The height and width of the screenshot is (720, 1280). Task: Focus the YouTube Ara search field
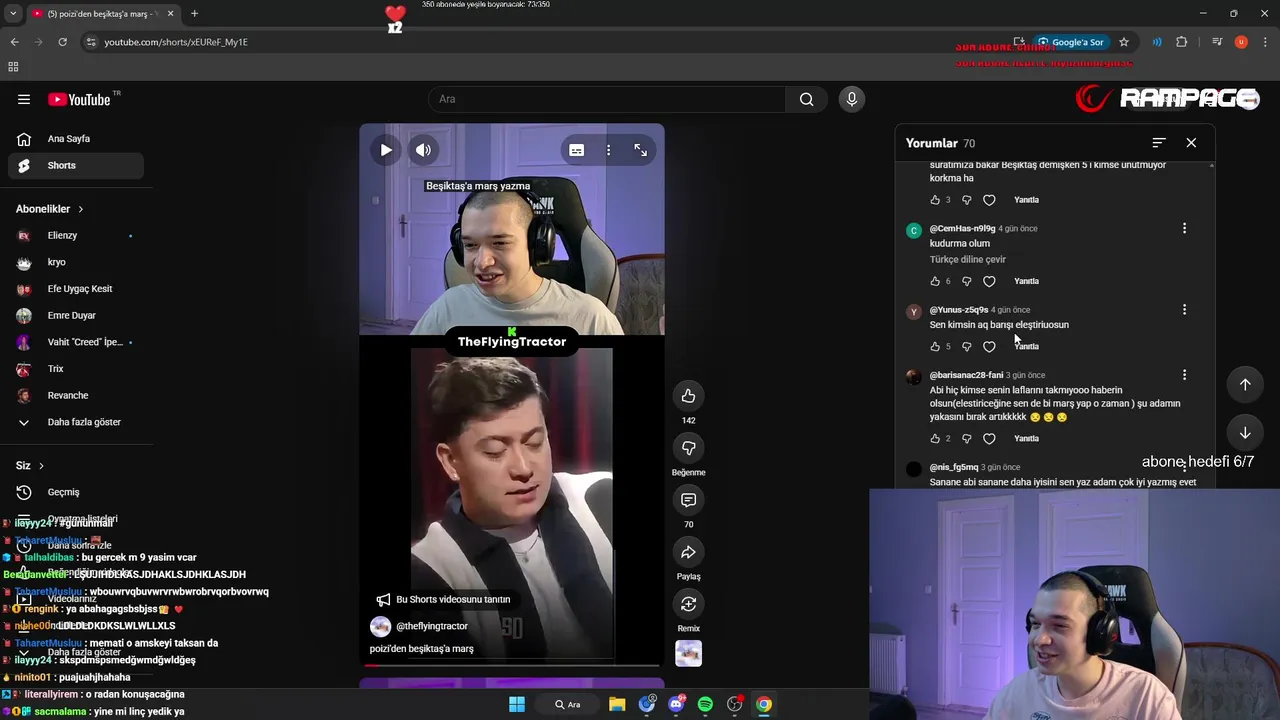(x=606, y=99)
